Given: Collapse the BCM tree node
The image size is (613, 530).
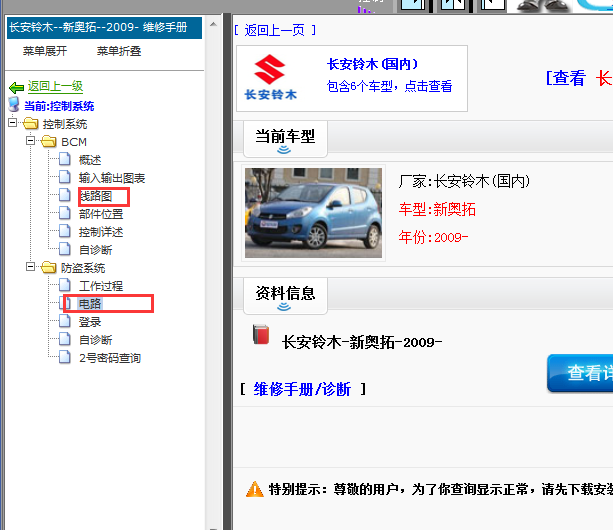Looking at the screenshot, I should 30,140.
